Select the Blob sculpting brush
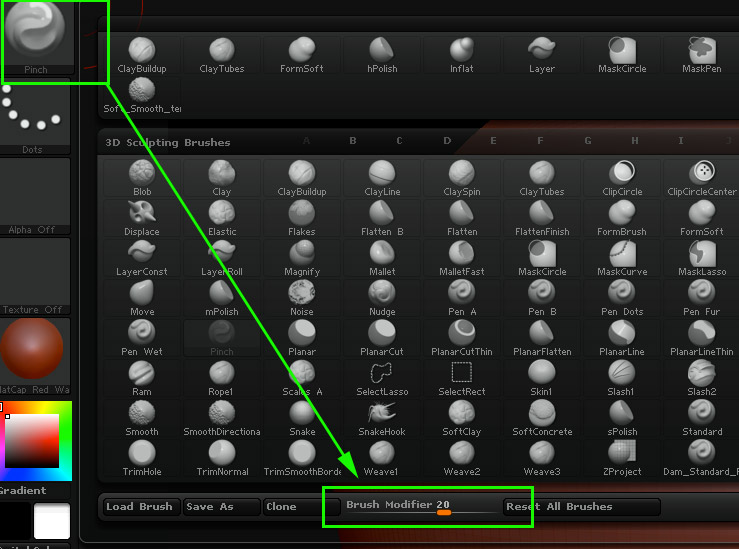Image resolution: width=739 pixels, height=549 pixels. (142, 178)
